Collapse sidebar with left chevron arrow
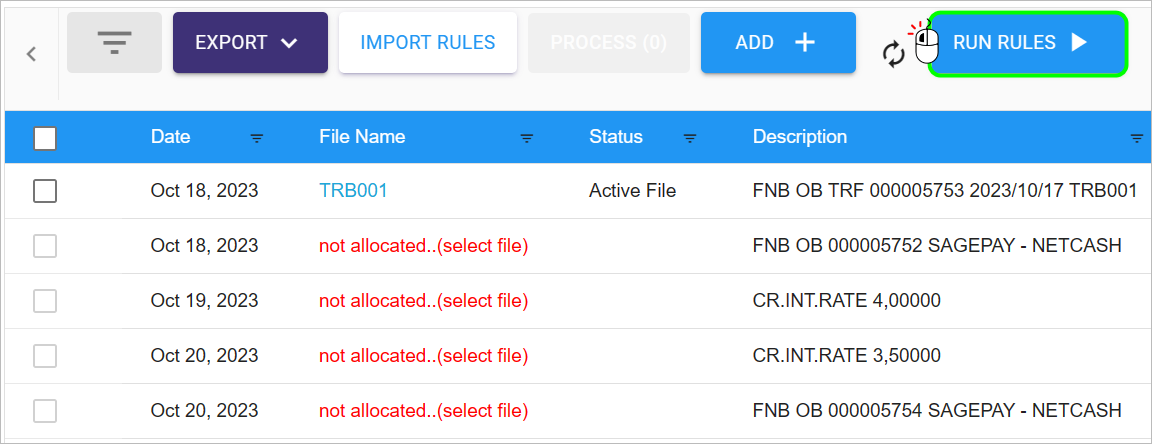 click(31, 54)
